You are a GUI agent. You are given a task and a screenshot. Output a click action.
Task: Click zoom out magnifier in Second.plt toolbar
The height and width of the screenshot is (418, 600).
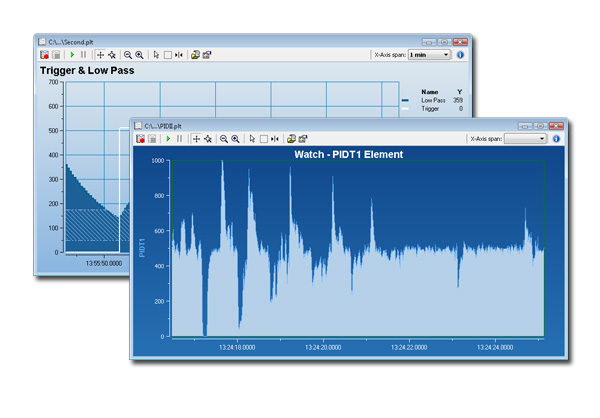[127, 55]
